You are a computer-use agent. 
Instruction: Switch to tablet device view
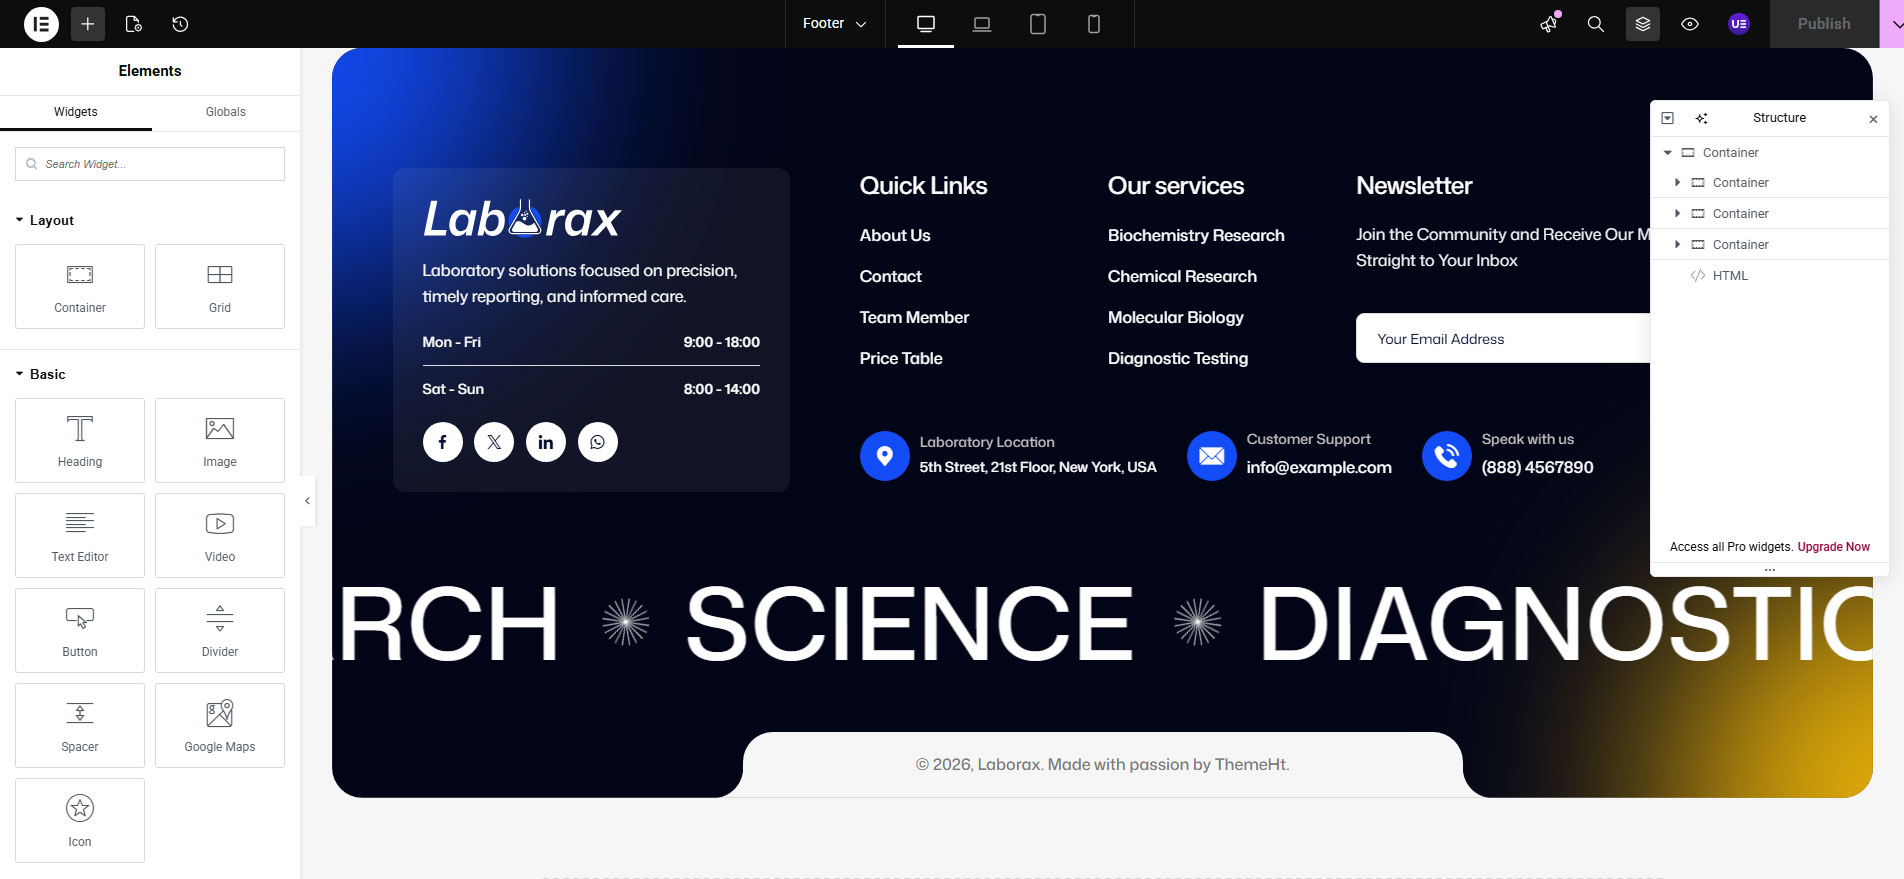click(x=1037, y=24)
